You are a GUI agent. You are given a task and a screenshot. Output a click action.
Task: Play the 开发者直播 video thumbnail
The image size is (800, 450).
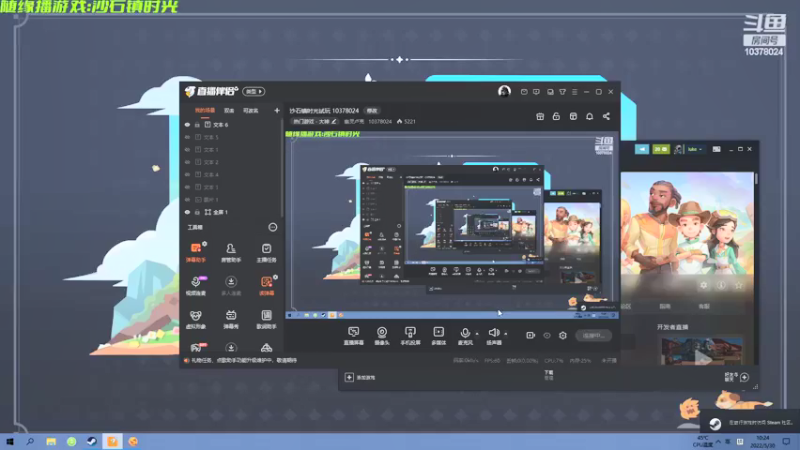coord(702,351)
